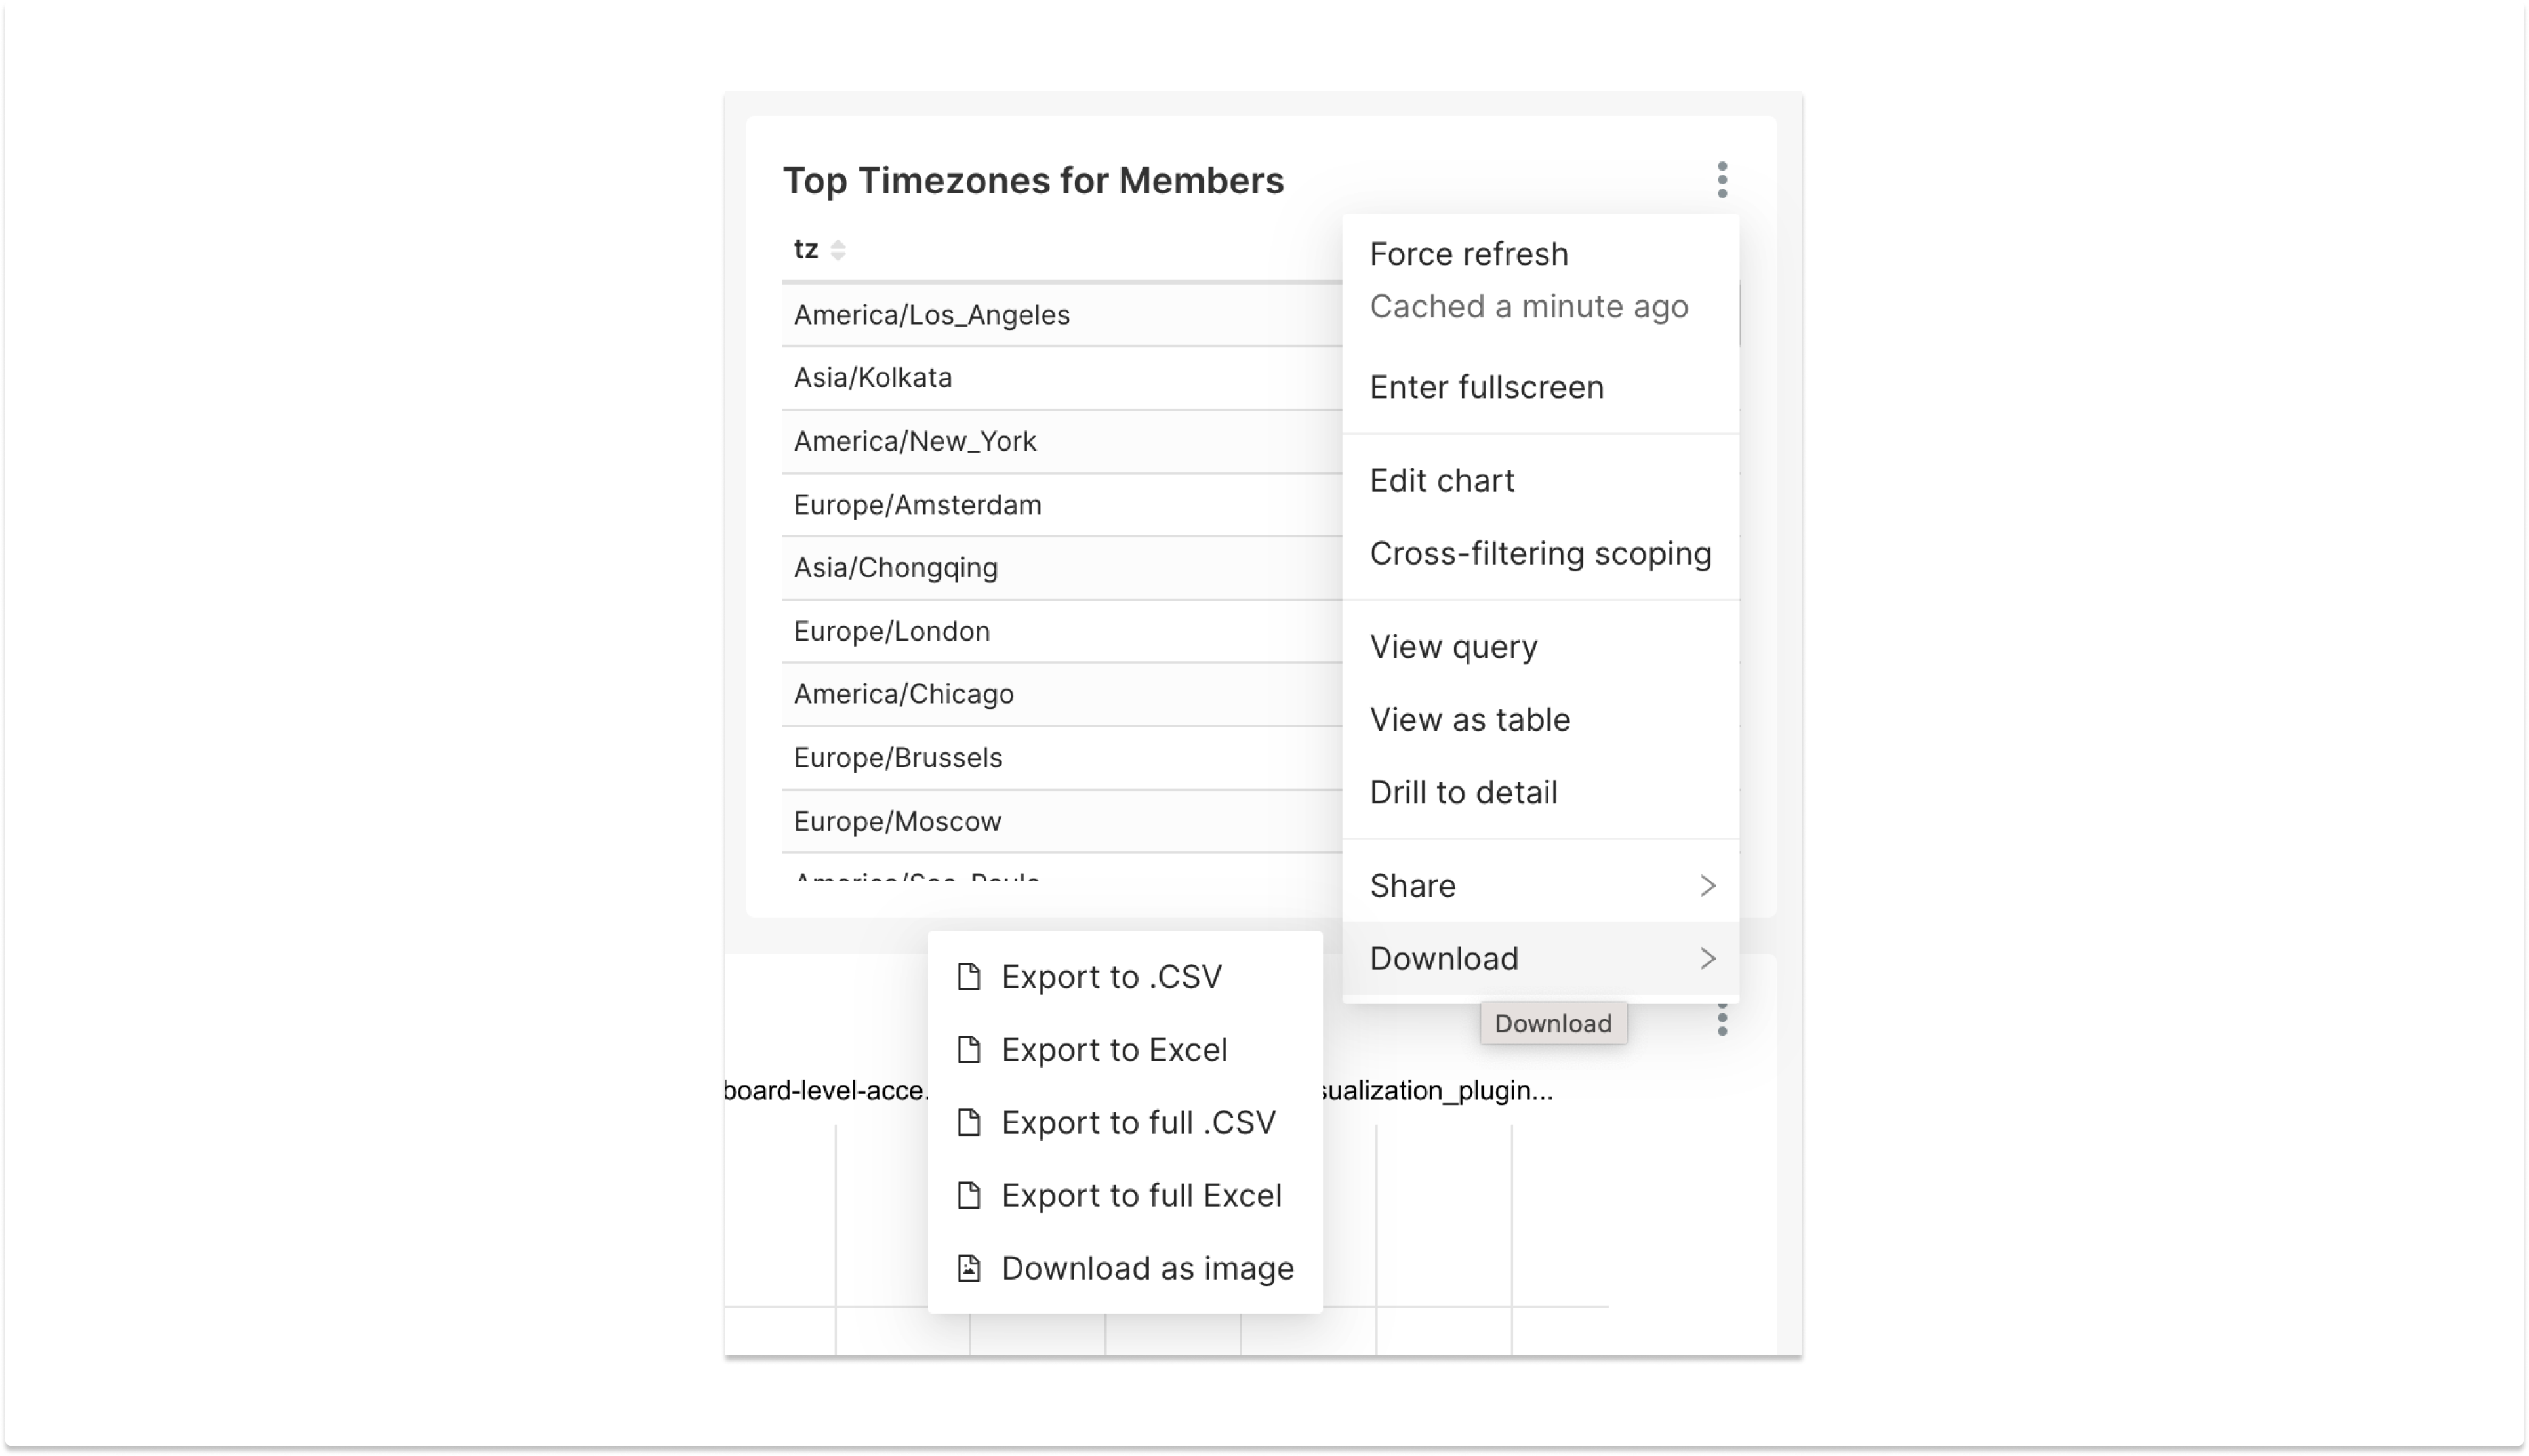
Task: Click Drill to detail
Action: click(1464, 792)
